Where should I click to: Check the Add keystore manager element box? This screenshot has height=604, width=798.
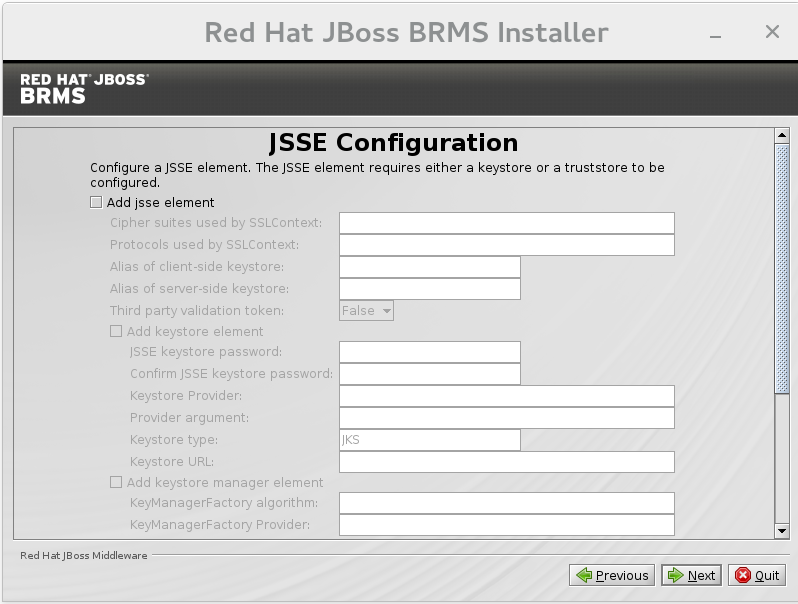(116, 482)
